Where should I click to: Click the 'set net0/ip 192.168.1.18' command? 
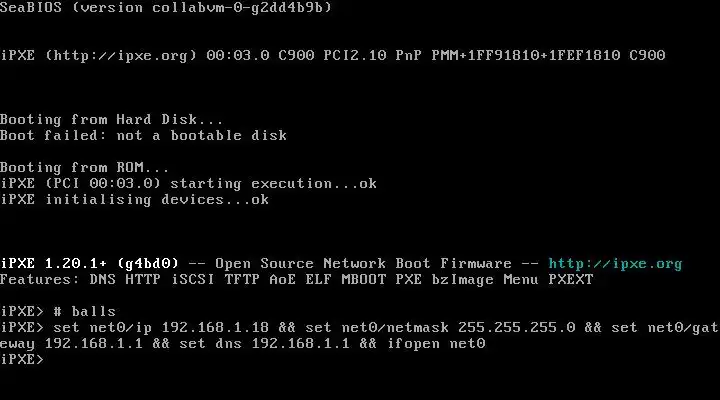[x=161, y=327]
